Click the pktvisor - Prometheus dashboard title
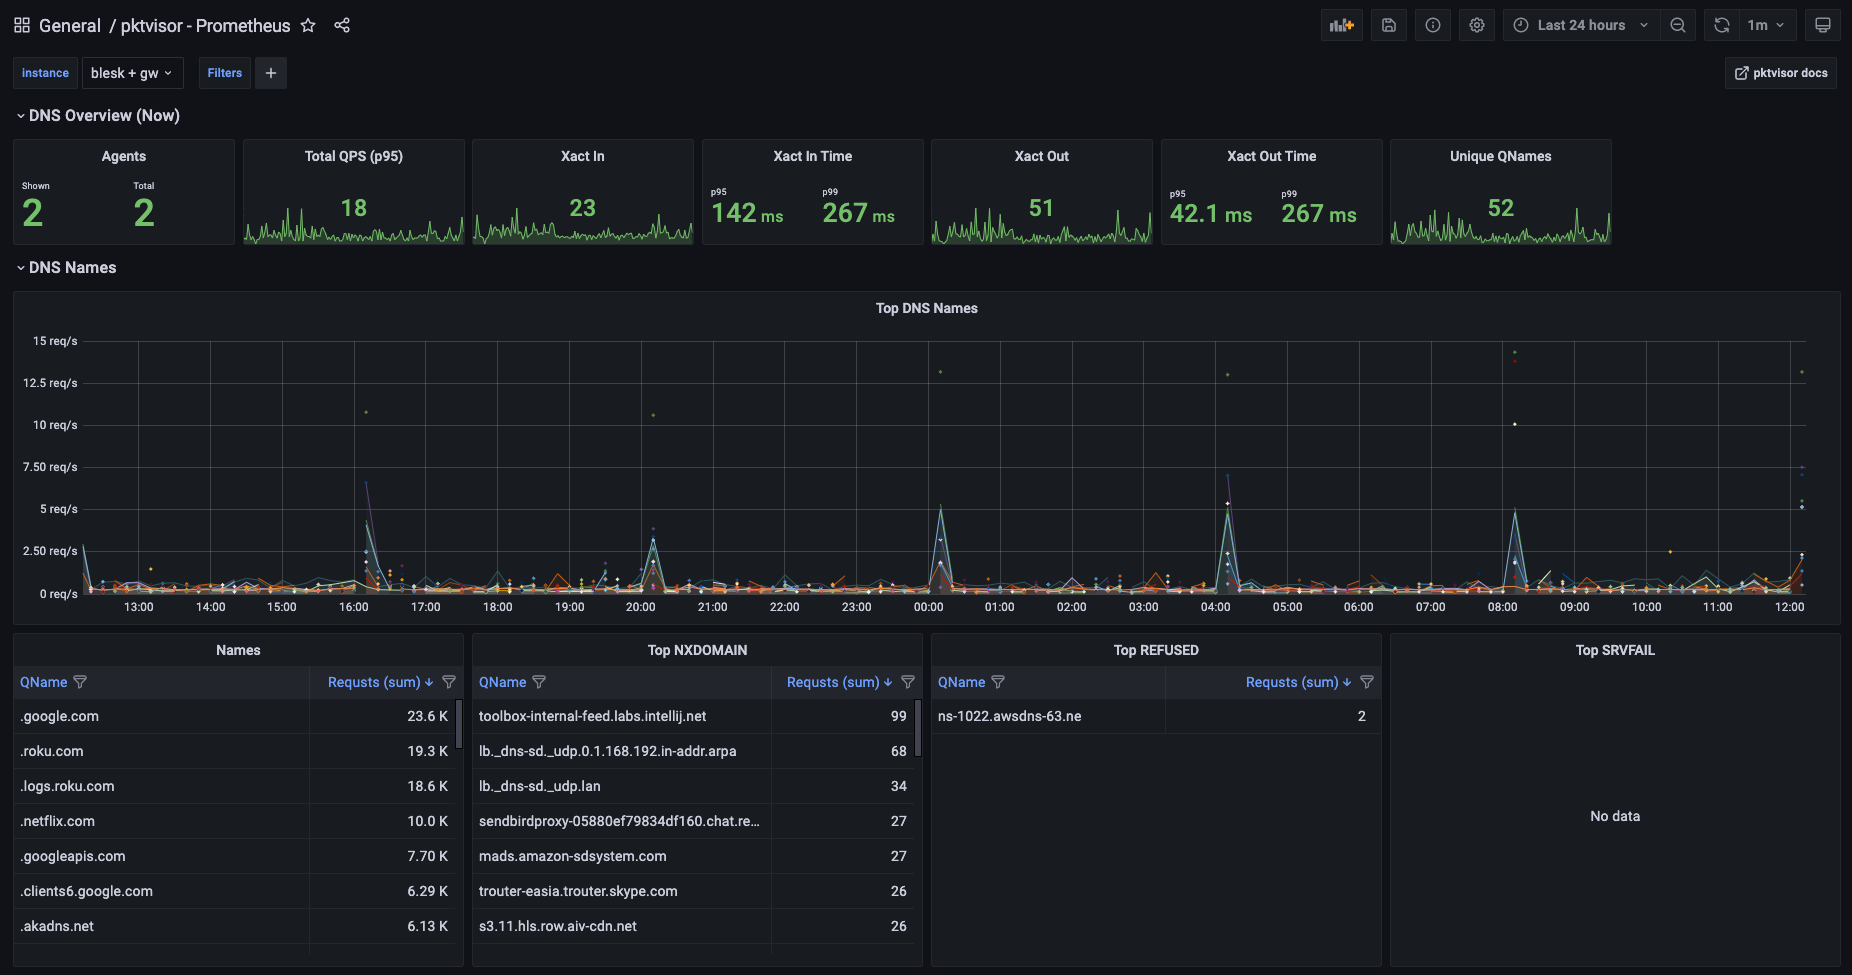The image size is (1852, 975). click(x=206, y=25)
